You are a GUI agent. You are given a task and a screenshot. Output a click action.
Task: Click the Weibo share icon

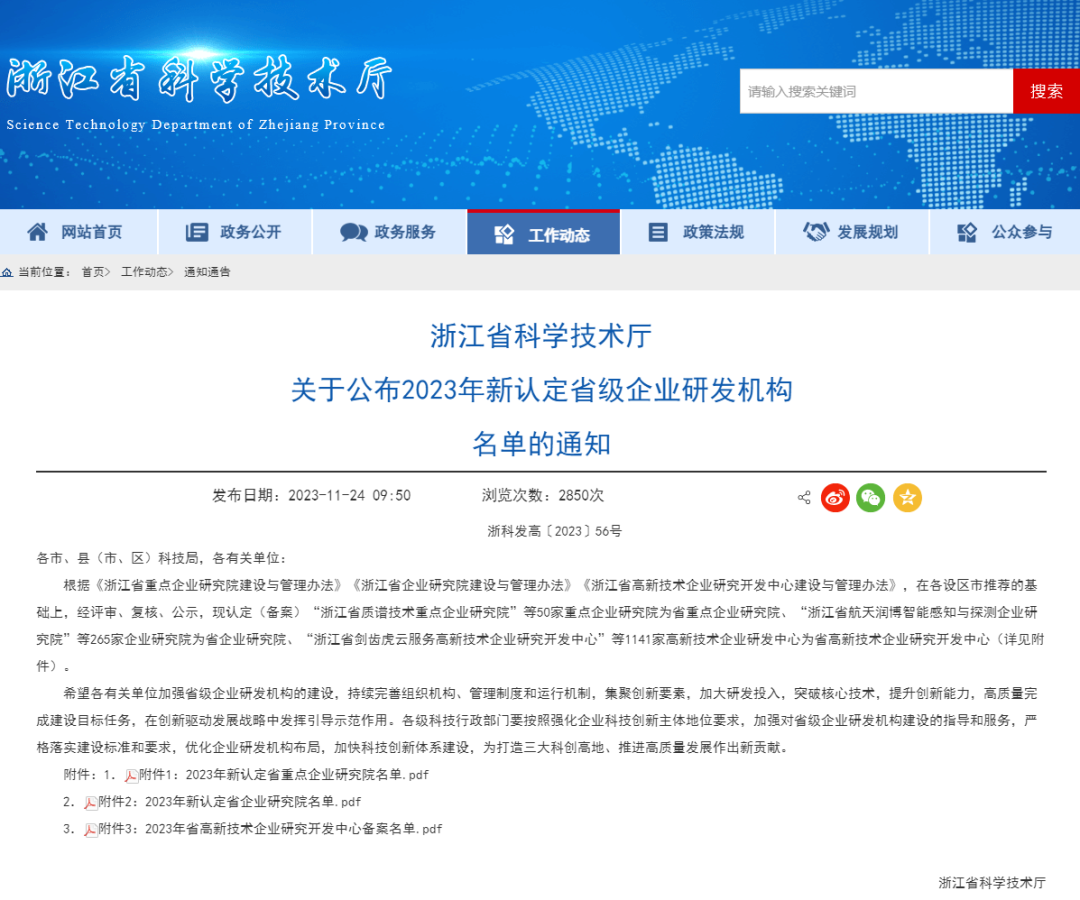click(835, 497)
